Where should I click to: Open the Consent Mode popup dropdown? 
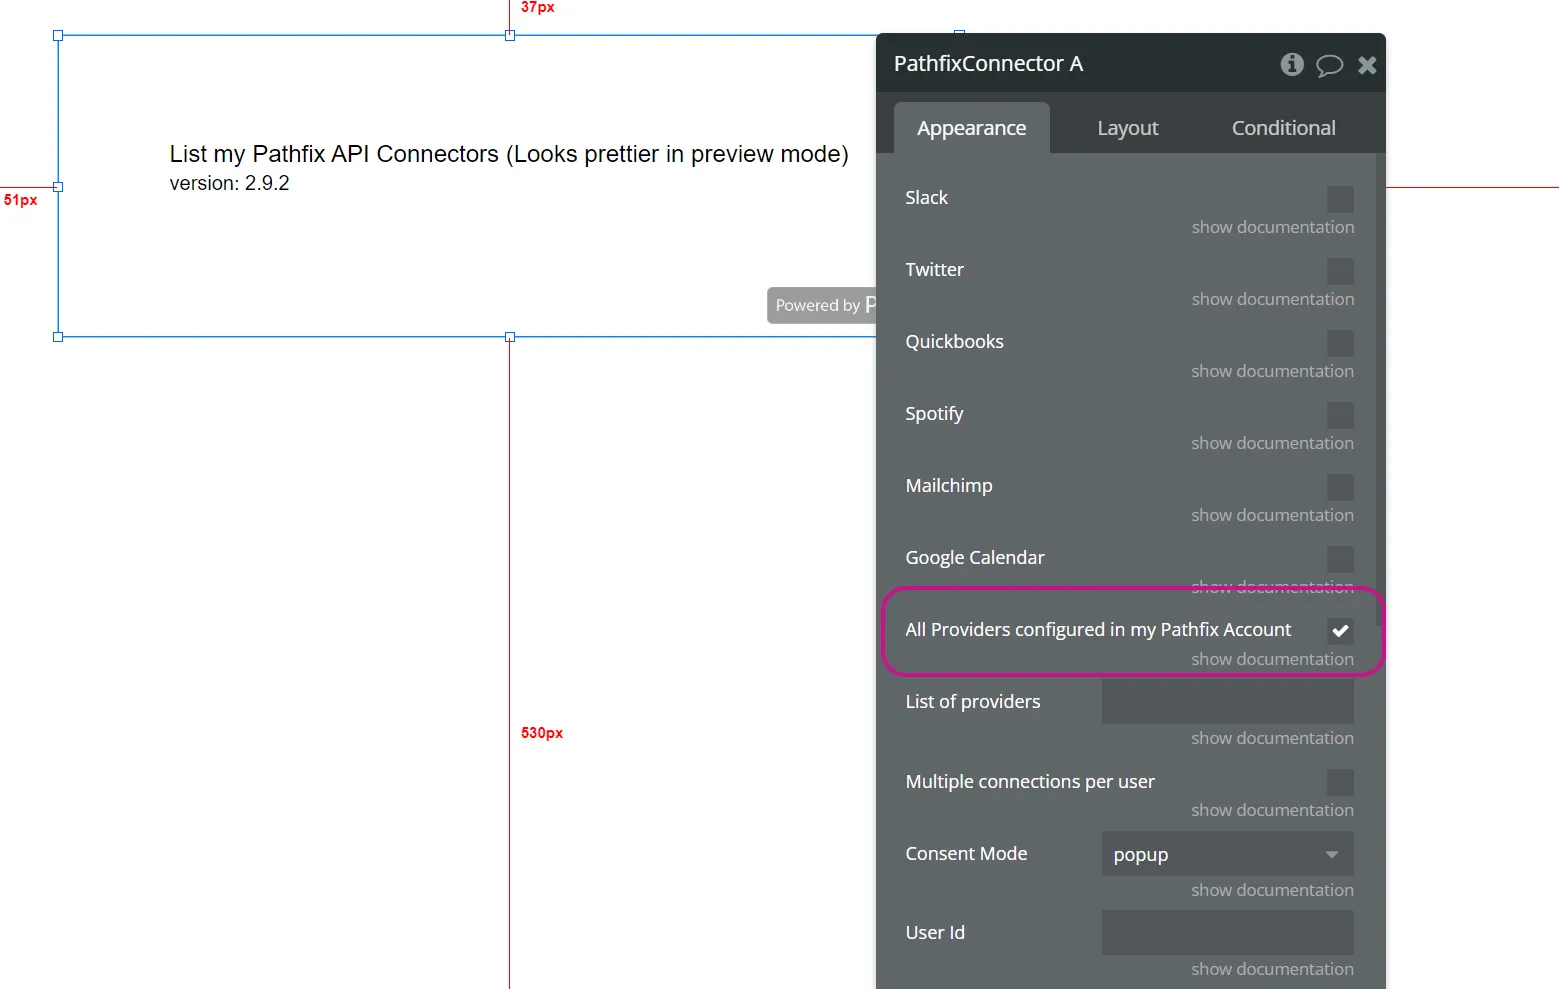(1228, 854)
